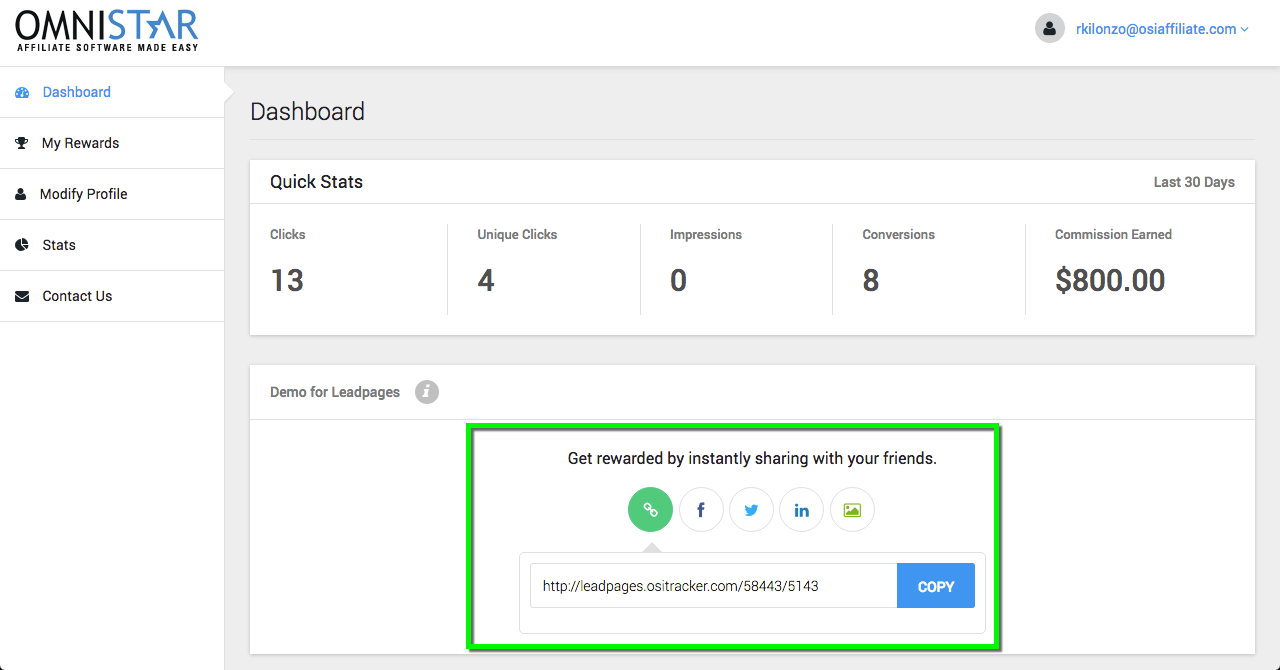Click the info icon beside Demo for Leadpages
This screenshot has width=1280, height=670.
pos(427,392)
